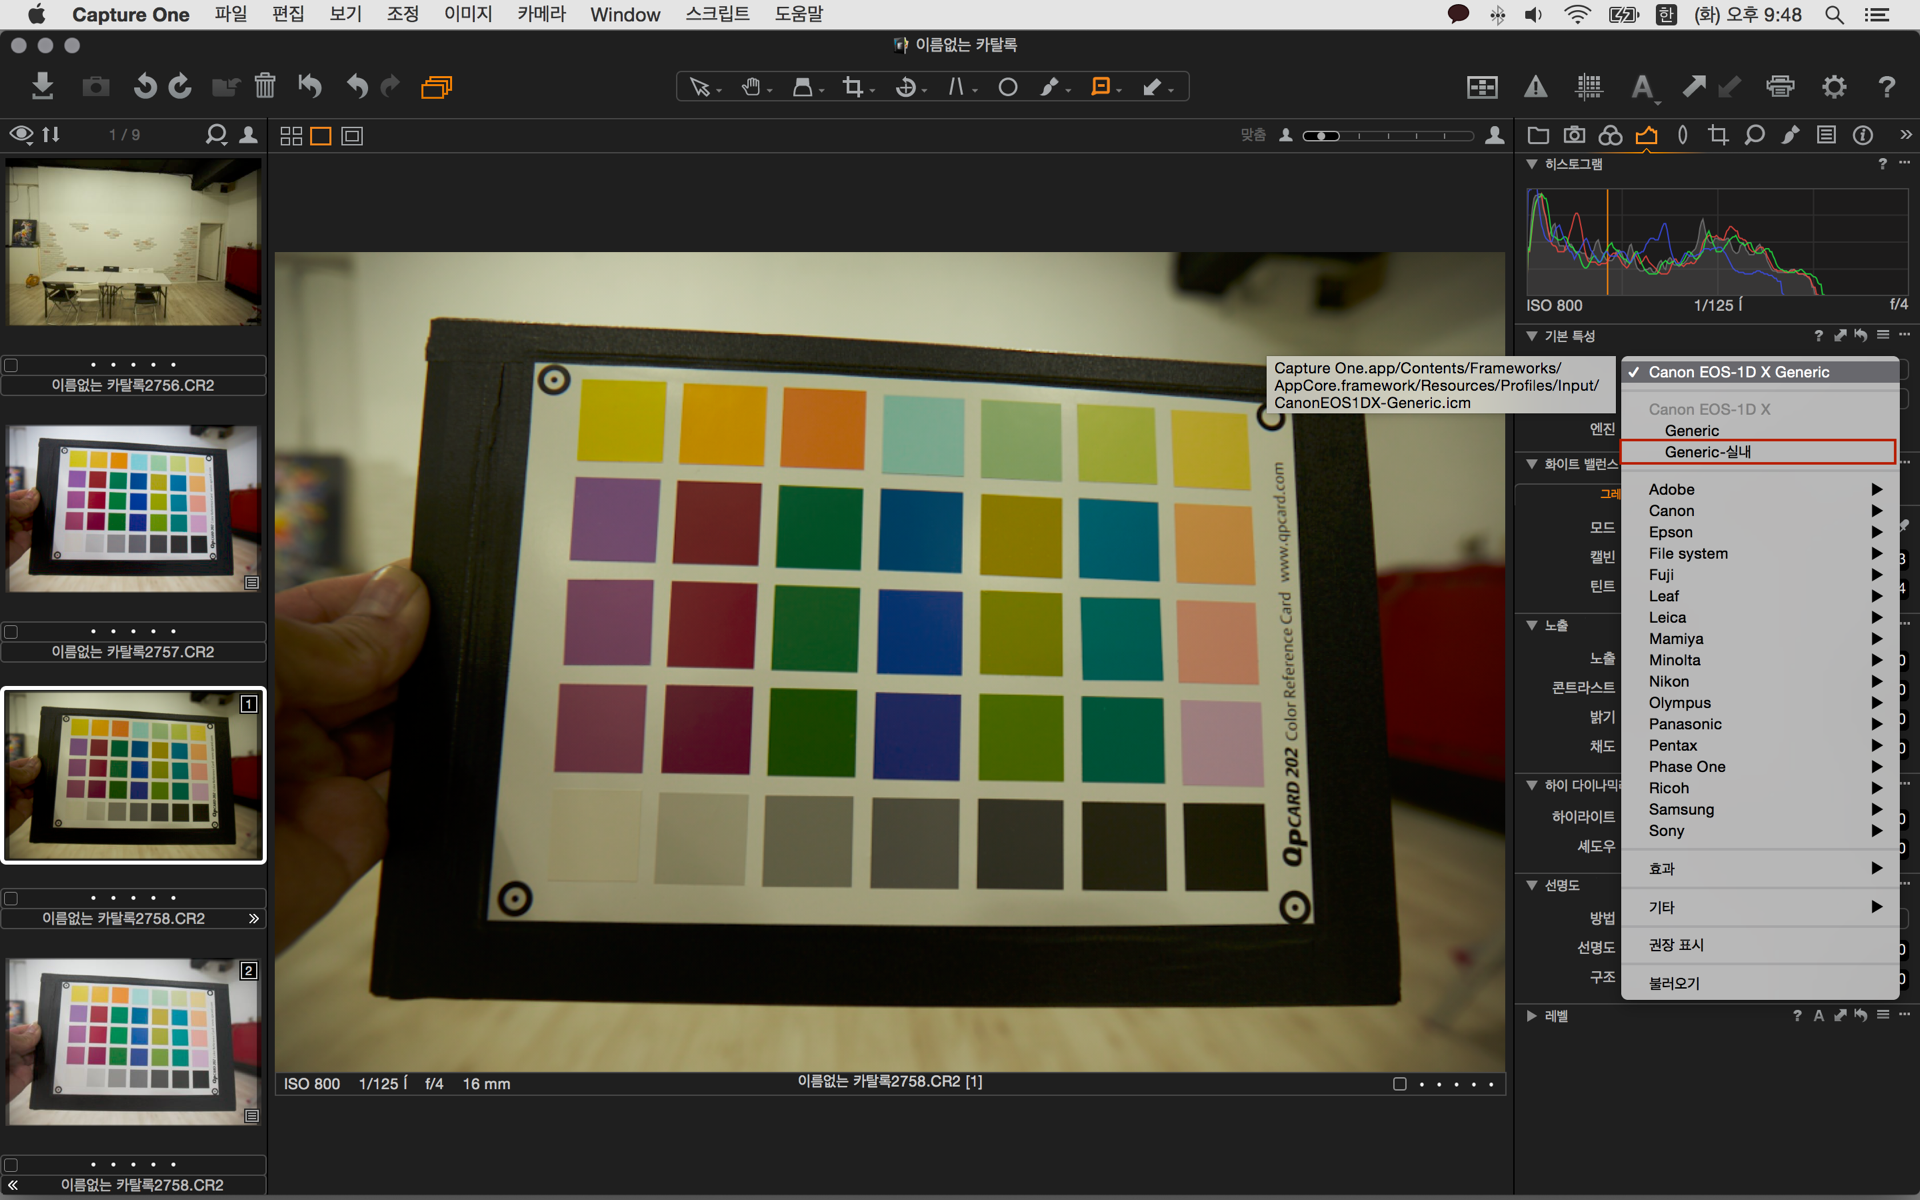Check the box for thumbnail 2756.CR2
Image resolution: width=1920 pixels, height=1200 pixels.
pyautogui.click(x=11, y=365)
